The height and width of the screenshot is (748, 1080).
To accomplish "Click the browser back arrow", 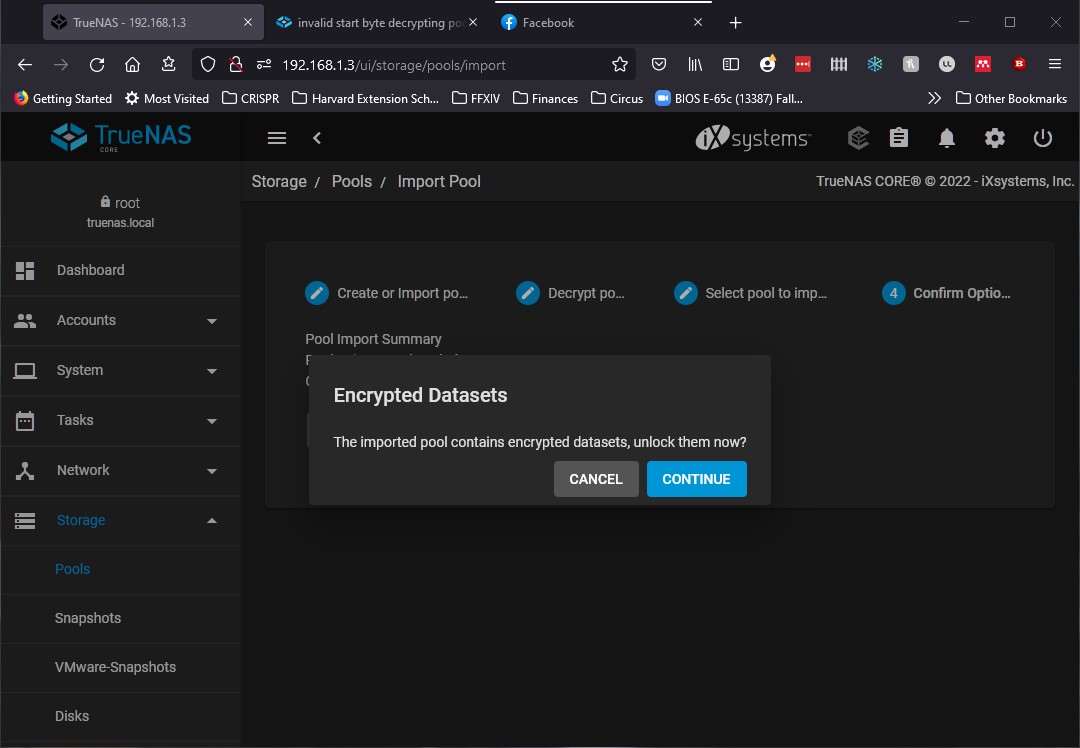I will (x=25, y=65).
